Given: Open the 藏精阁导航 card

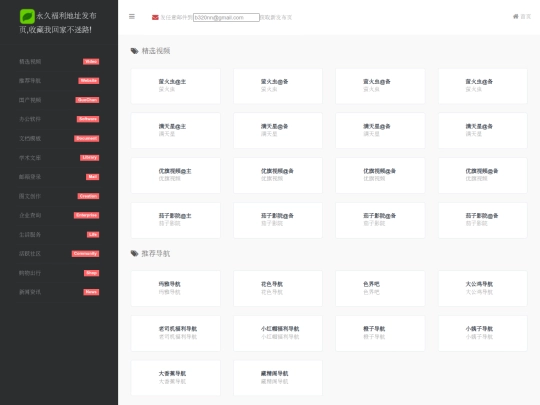Looking at the screenshot, I should 278,378.
